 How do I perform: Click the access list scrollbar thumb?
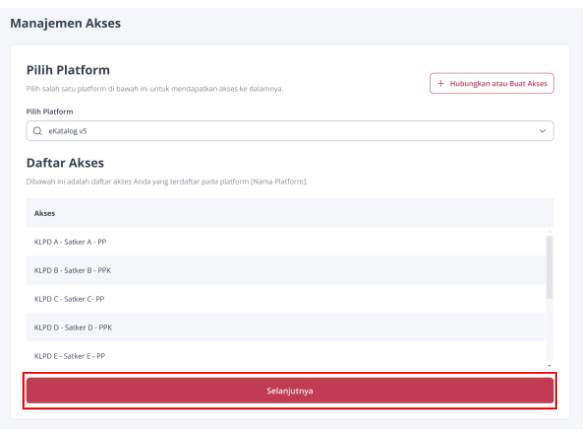[x=550, y=267]
